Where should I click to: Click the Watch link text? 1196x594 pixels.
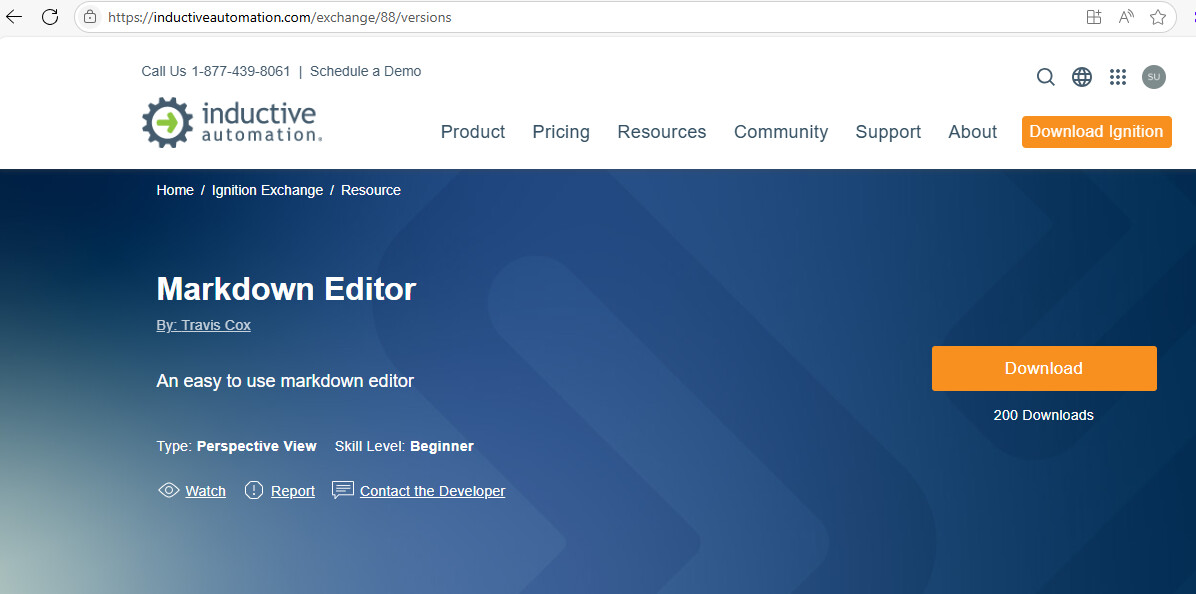tap(205, 491)
